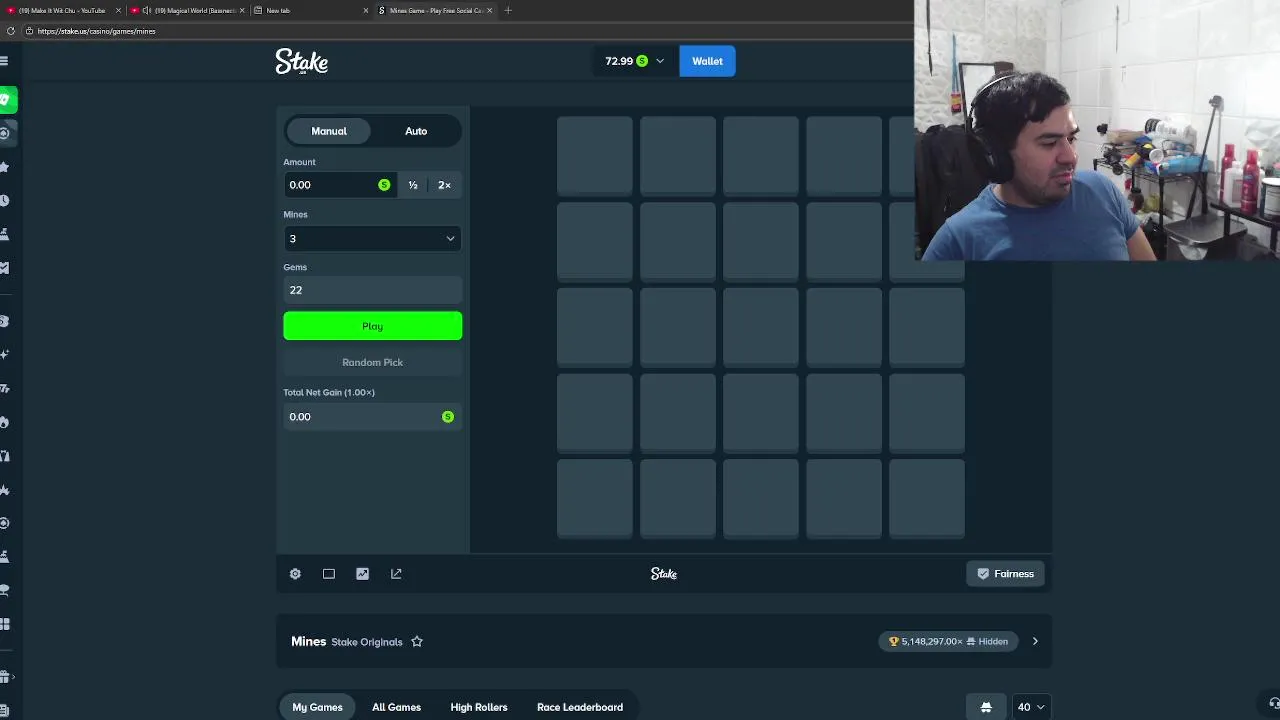Screen dimensions: 1280x720
Task: Click the green highlighted sidebar icon
Action: tap(8, 99)
